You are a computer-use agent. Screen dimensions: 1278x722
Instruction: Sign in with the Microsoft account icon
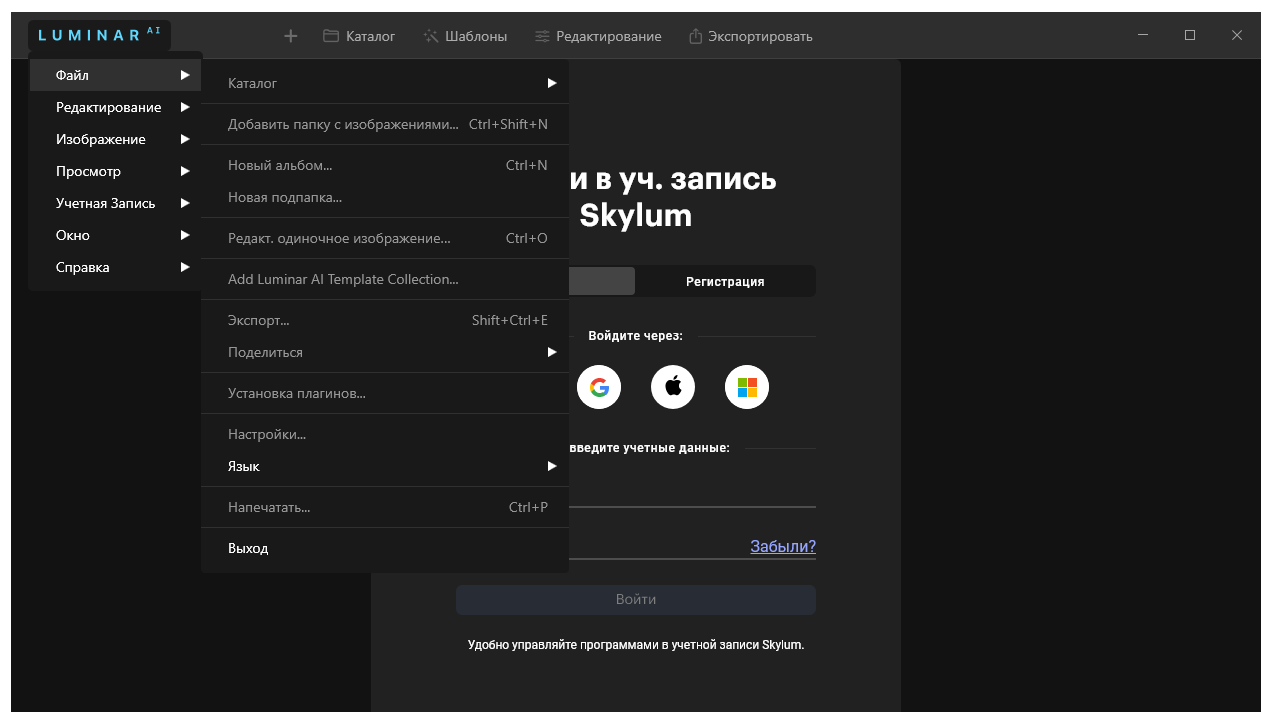click(x=746, y=387)
